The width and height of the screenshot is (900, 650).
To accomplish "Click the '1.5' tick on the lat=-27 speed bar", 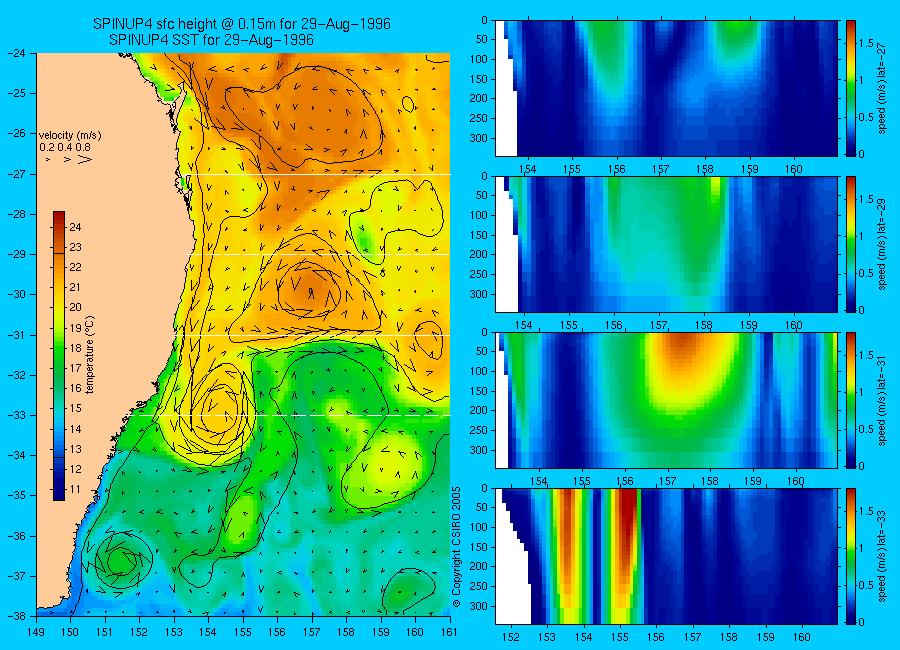I will (866, 44).
